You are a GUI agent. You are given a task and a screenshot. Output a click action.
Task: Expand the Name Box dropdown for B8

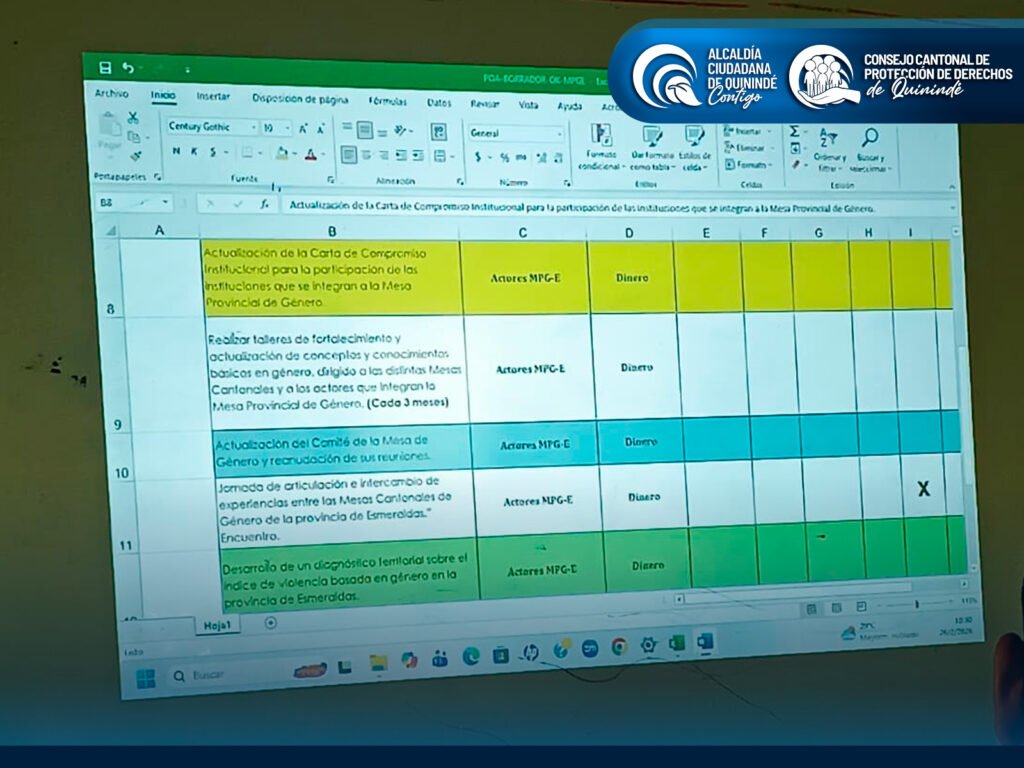(x=165, y=202)
